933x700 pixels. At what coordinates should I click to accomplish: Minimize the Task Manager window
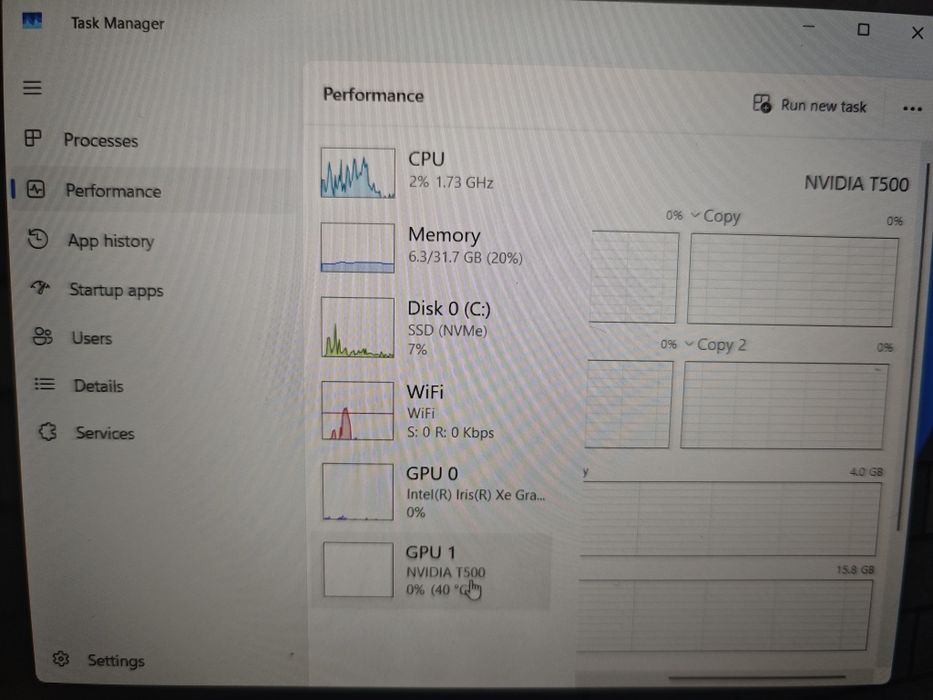click(808, 27)
